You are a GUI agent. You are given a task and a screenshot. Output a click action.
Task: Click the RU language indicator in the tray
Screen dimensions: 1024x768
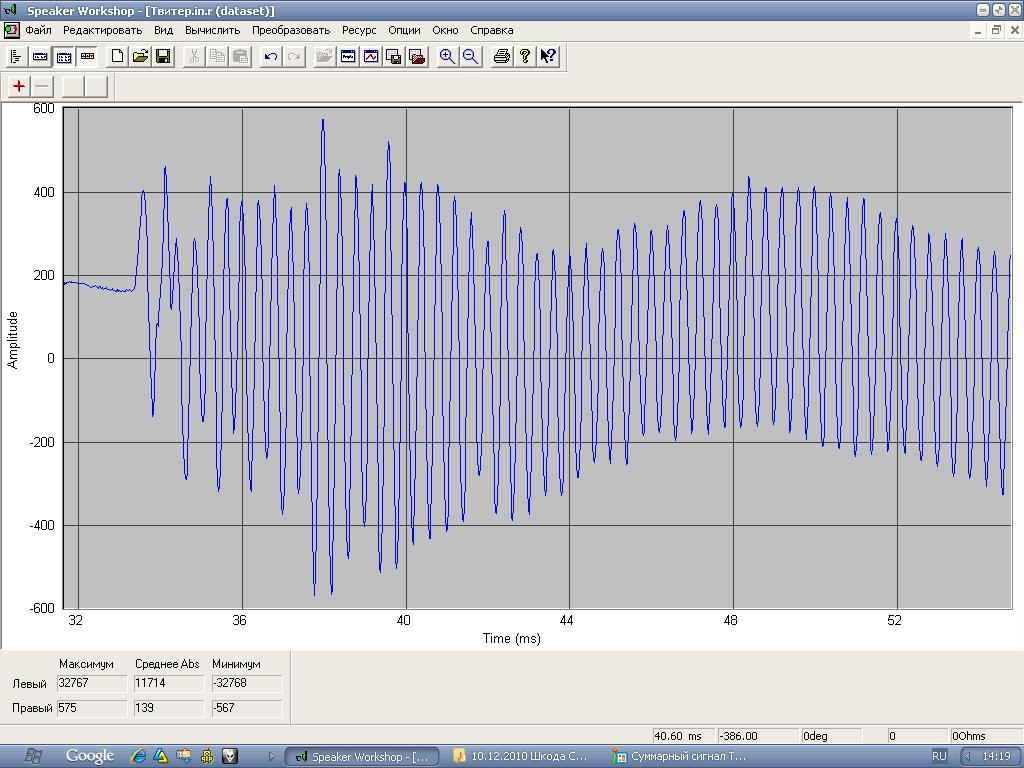pos(939,756)
